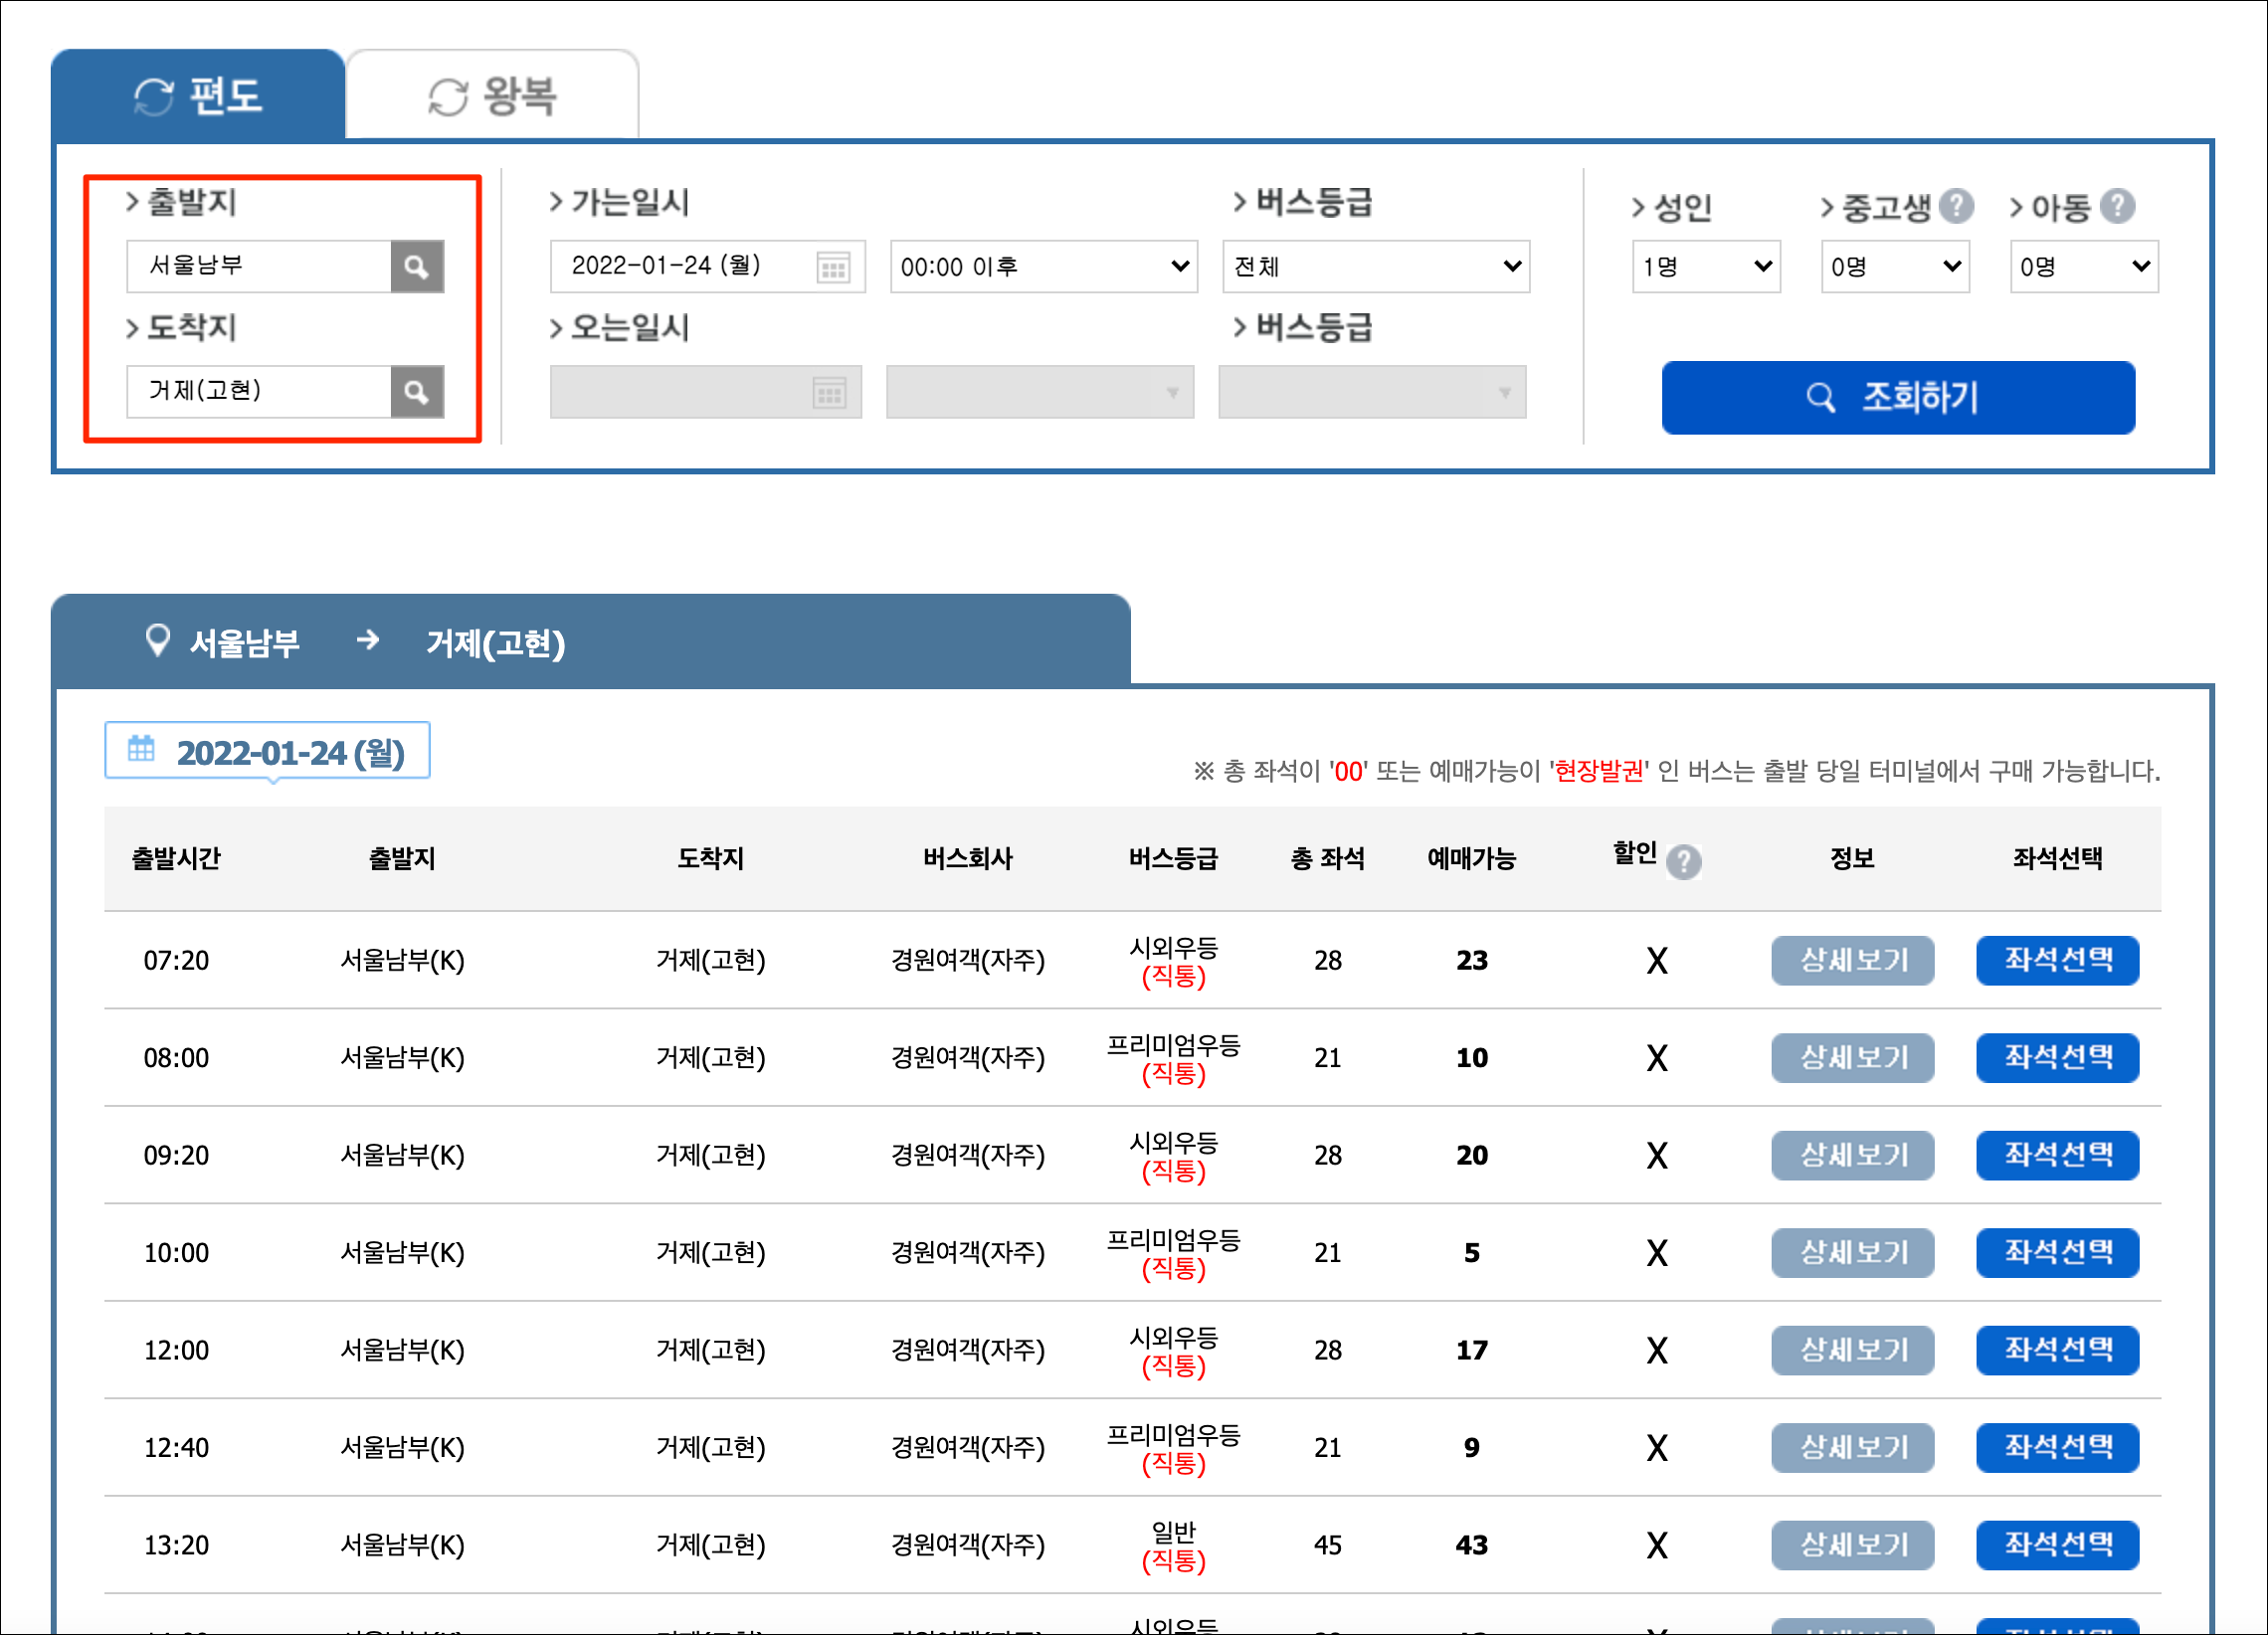The height and width of the screenshot is (1635, 2268).
Task: Open the 성인 1명 passenger dropdown
Action: pyautogui.click(x=1705, y=266)
